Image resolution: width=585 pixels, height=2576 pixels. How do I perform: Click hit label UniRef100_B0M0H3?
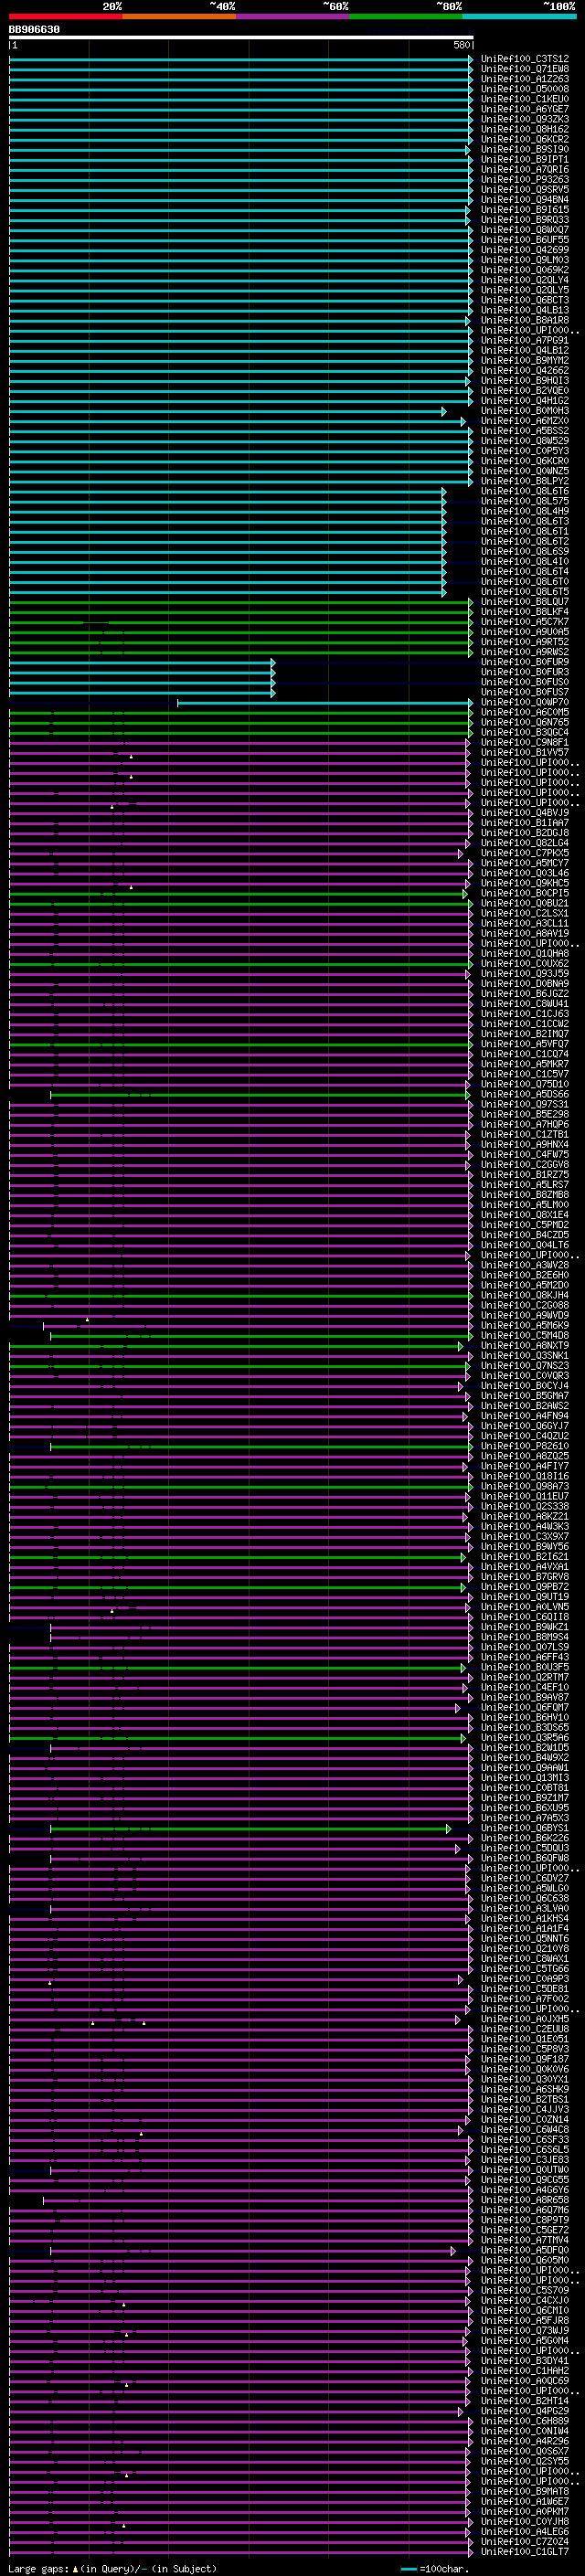click(x=525, y=410)
